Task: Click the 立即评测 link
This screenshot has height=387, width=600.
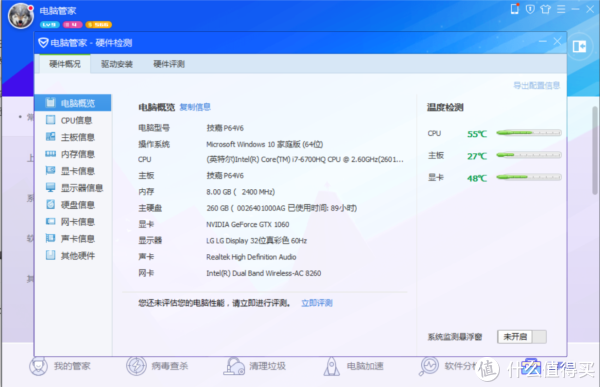Action: (x=317, y=303)
